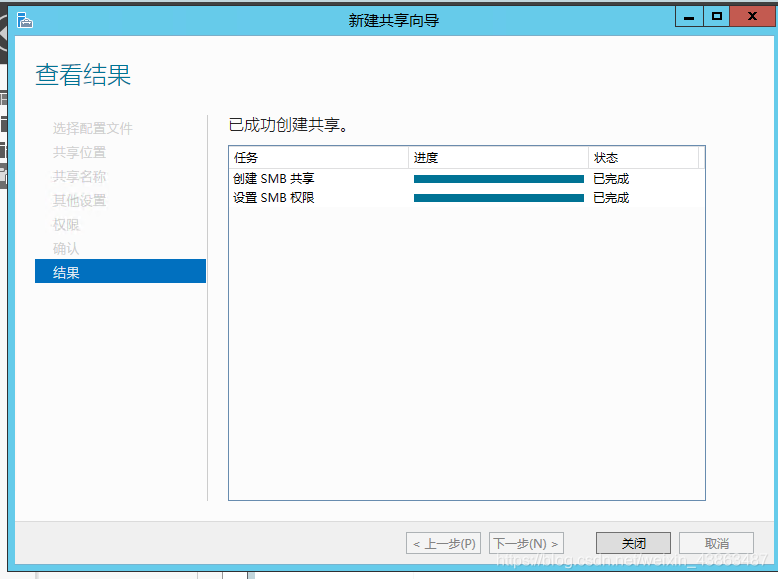Click 已完成 status of 设置 SMB 权限

pyautogui.click(x=611, y=198)
